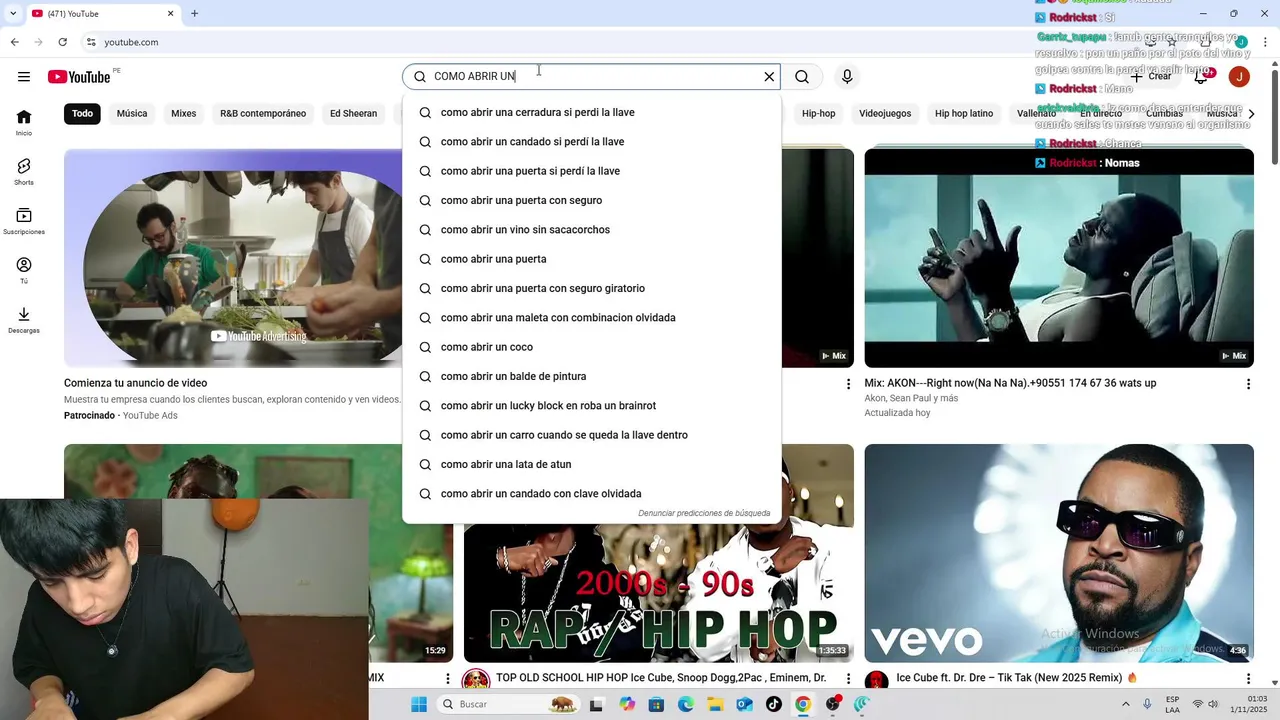1280x720 pixels.
Task: Choose suggestion 'como abrir un candado si perdí la llave'
Action: coord(592,142)
